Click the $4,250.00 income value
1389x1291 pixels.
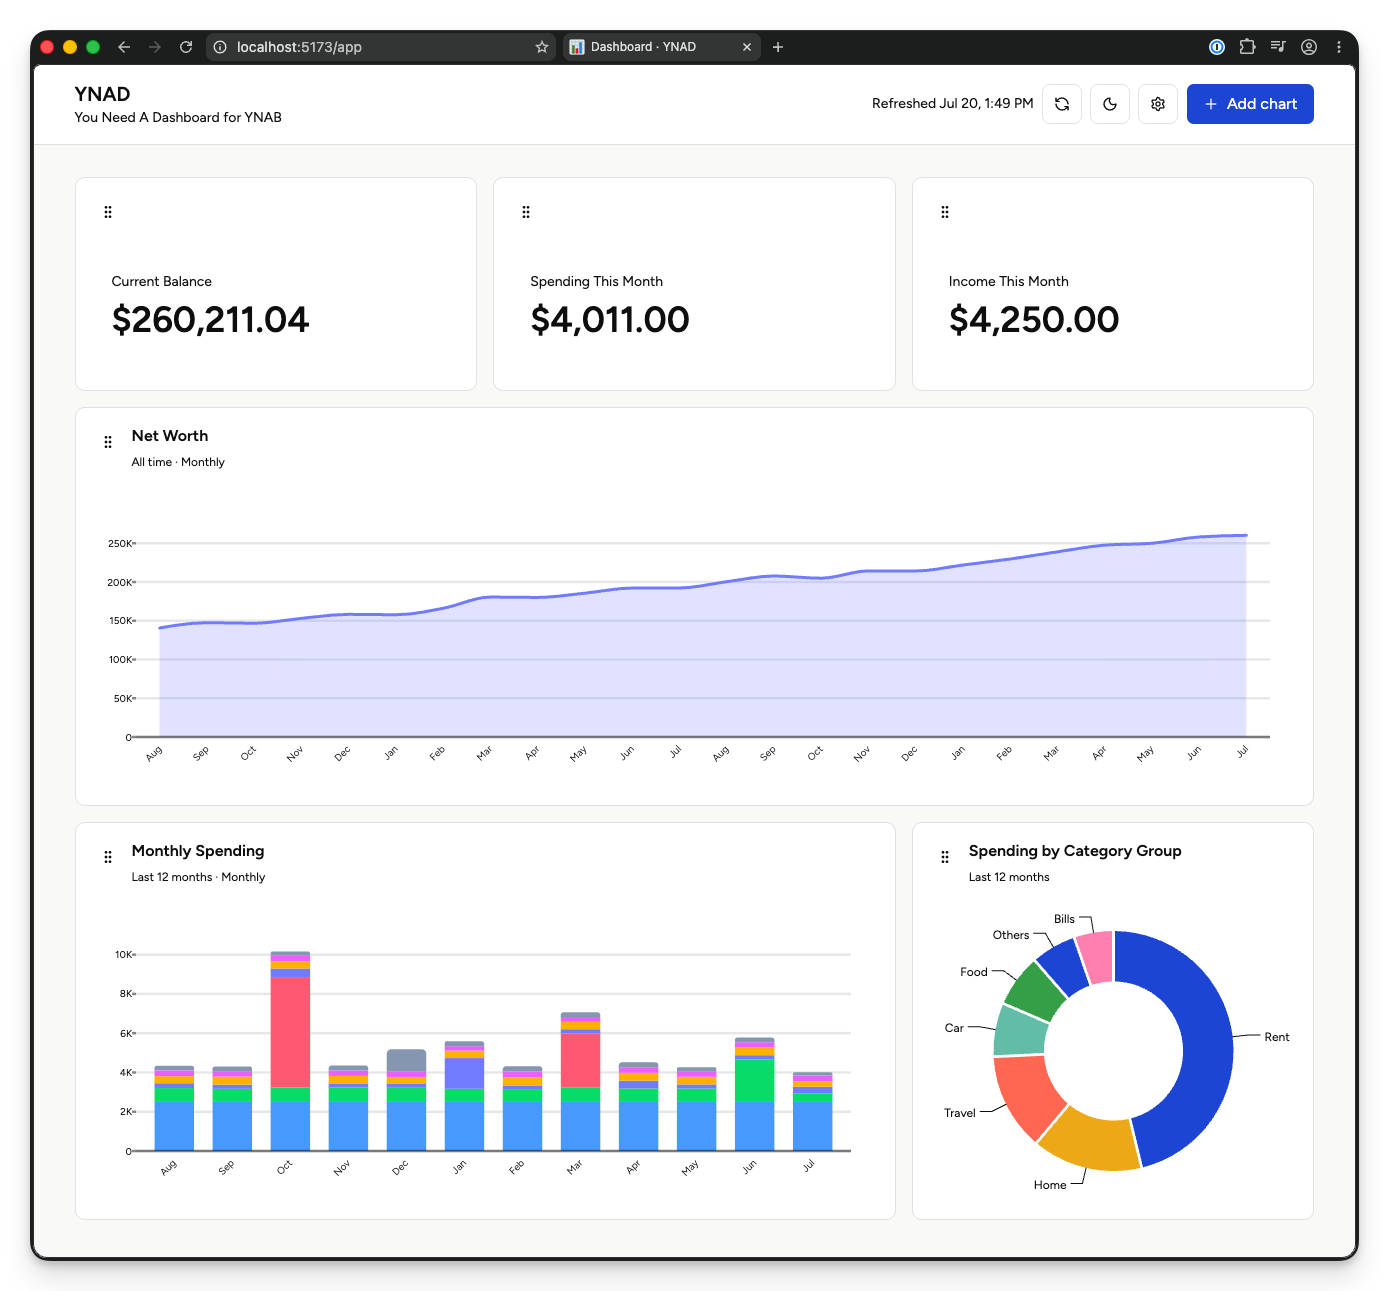click(1033, 320)
